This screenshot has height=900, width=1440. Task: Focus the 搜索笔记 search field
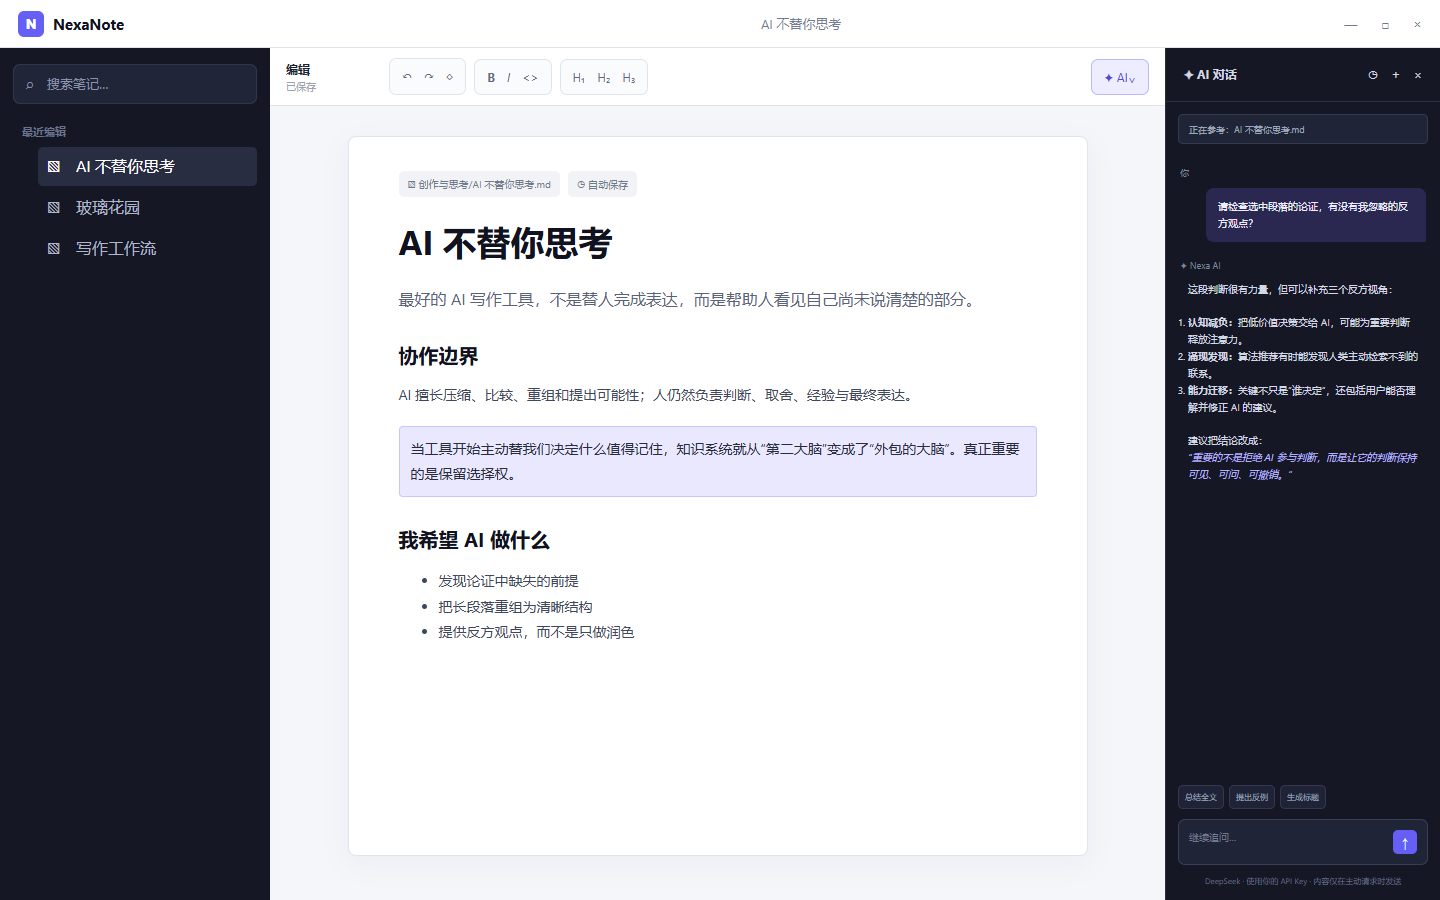pyautogui.click(x=135, y=84)
